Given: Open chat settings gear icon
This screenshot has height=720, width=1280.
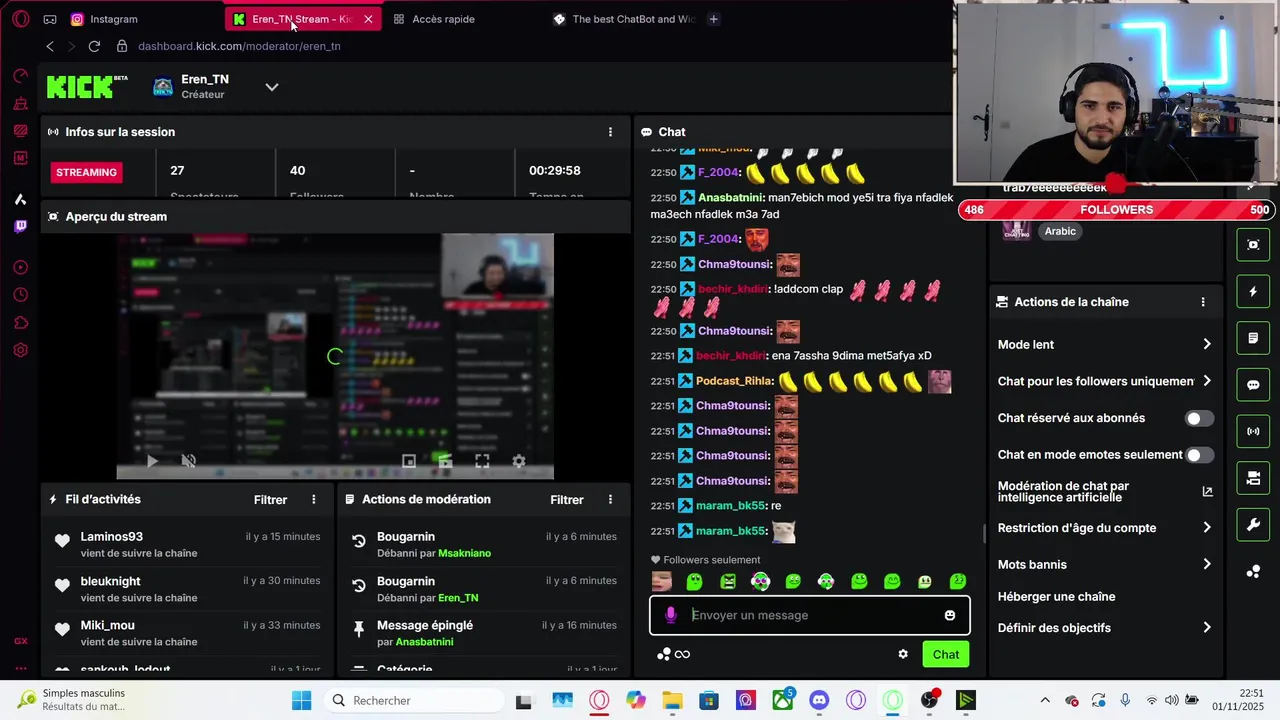Looking at the screenshot, I should pyautogui.click(x=903, y=654).
